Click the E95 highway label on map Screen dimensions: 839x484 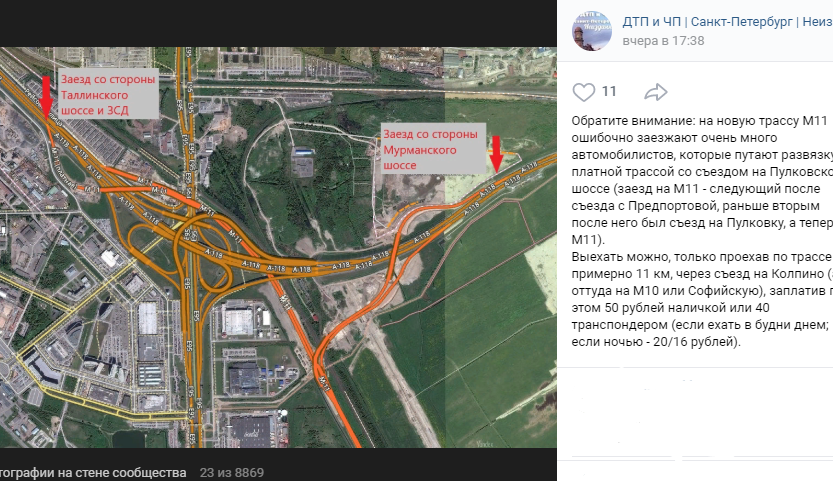[x=188, y=282]
